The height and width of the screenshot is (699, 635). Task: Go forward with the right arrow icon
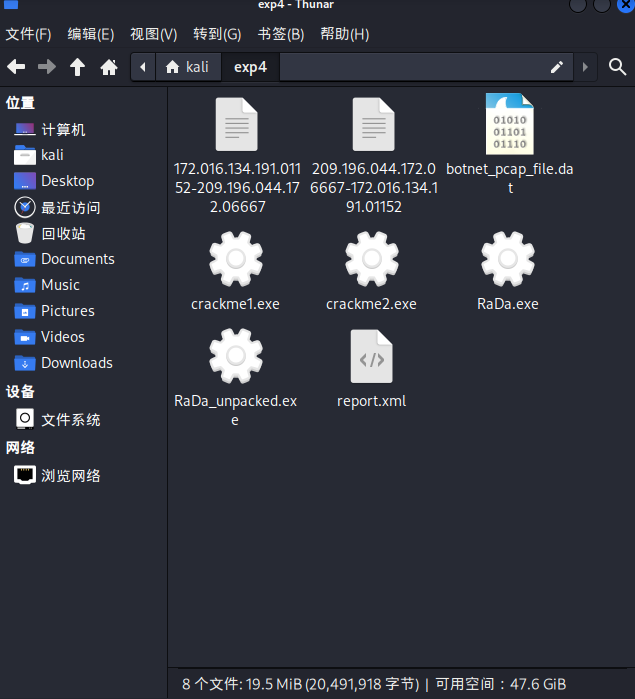[x=47, y=67]
